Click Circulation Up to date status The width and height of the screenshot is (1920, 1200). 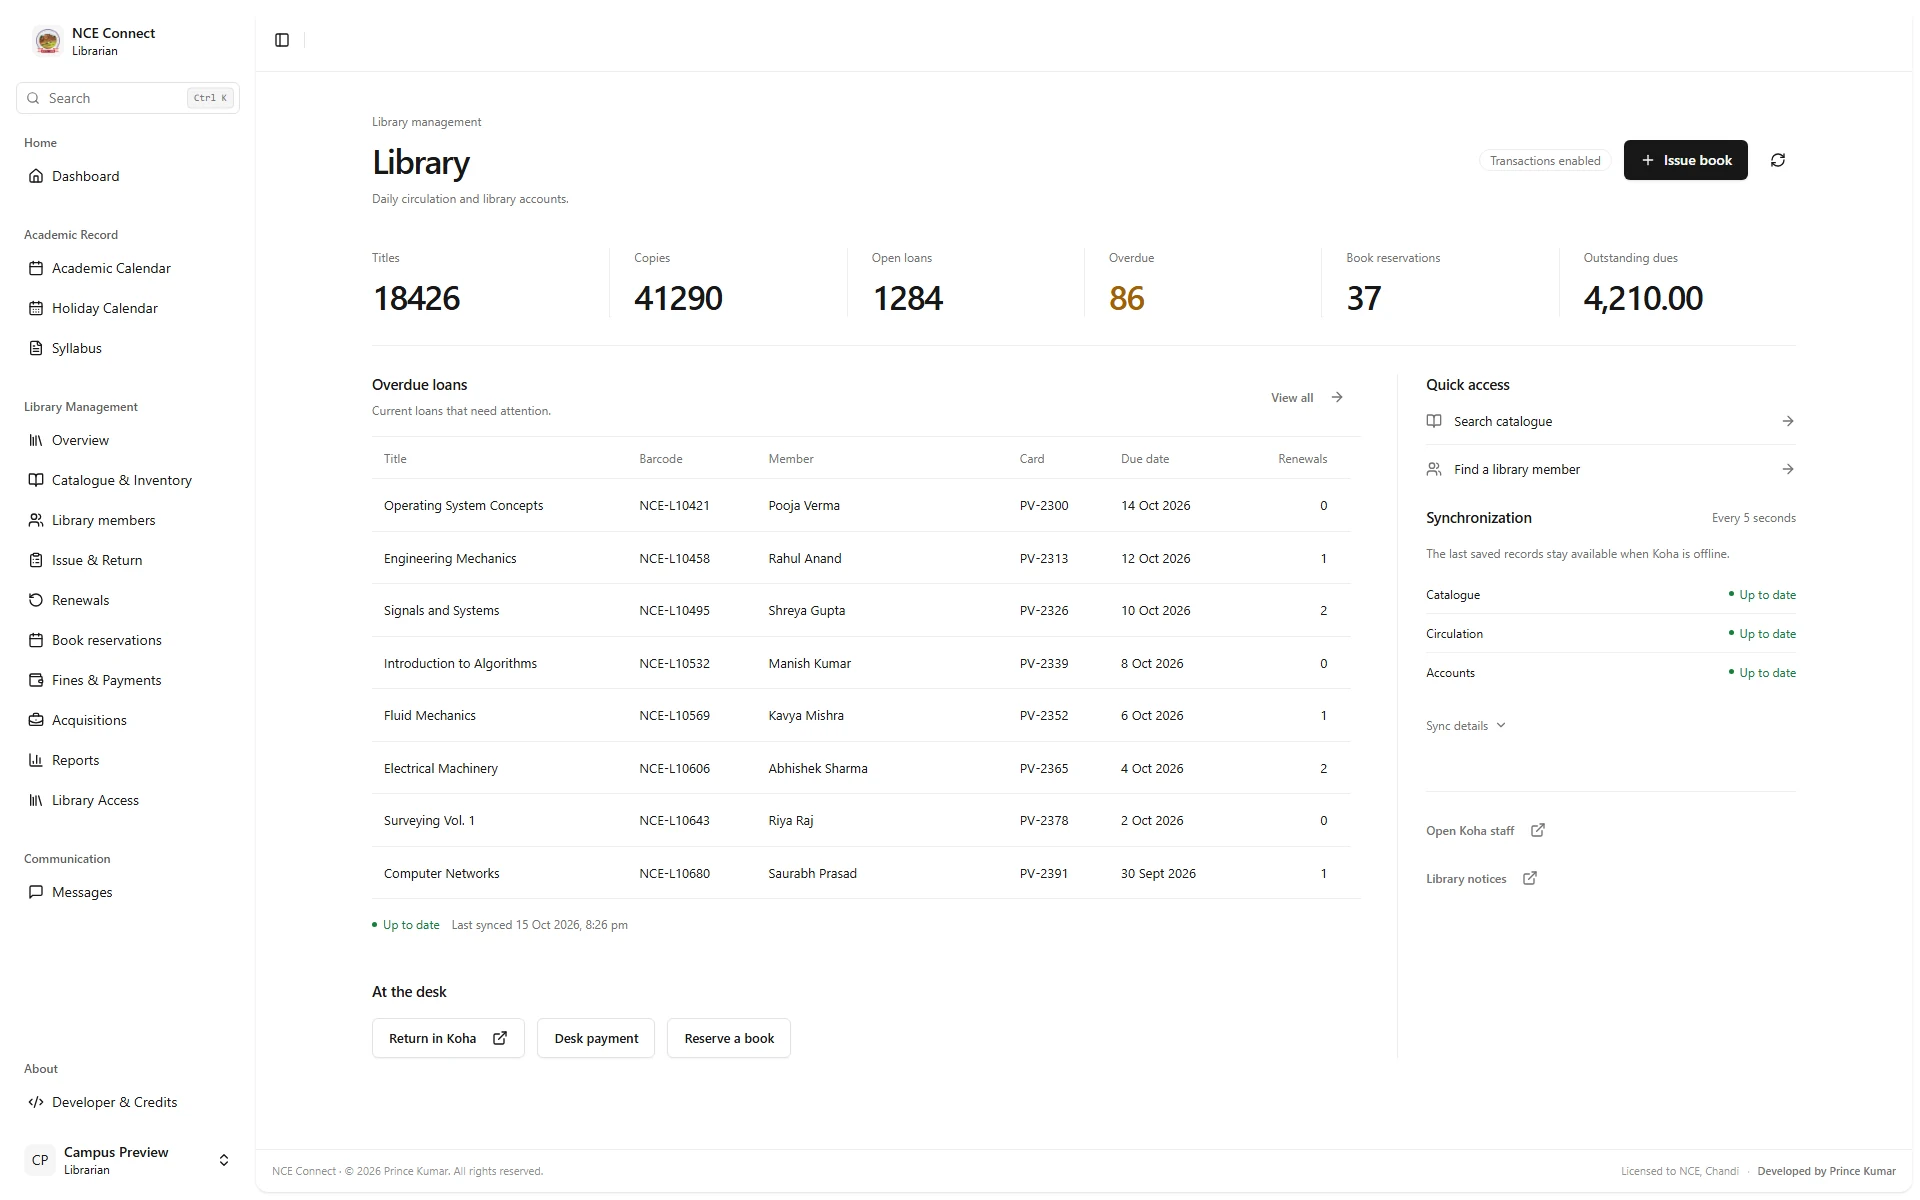[1762, 634]
